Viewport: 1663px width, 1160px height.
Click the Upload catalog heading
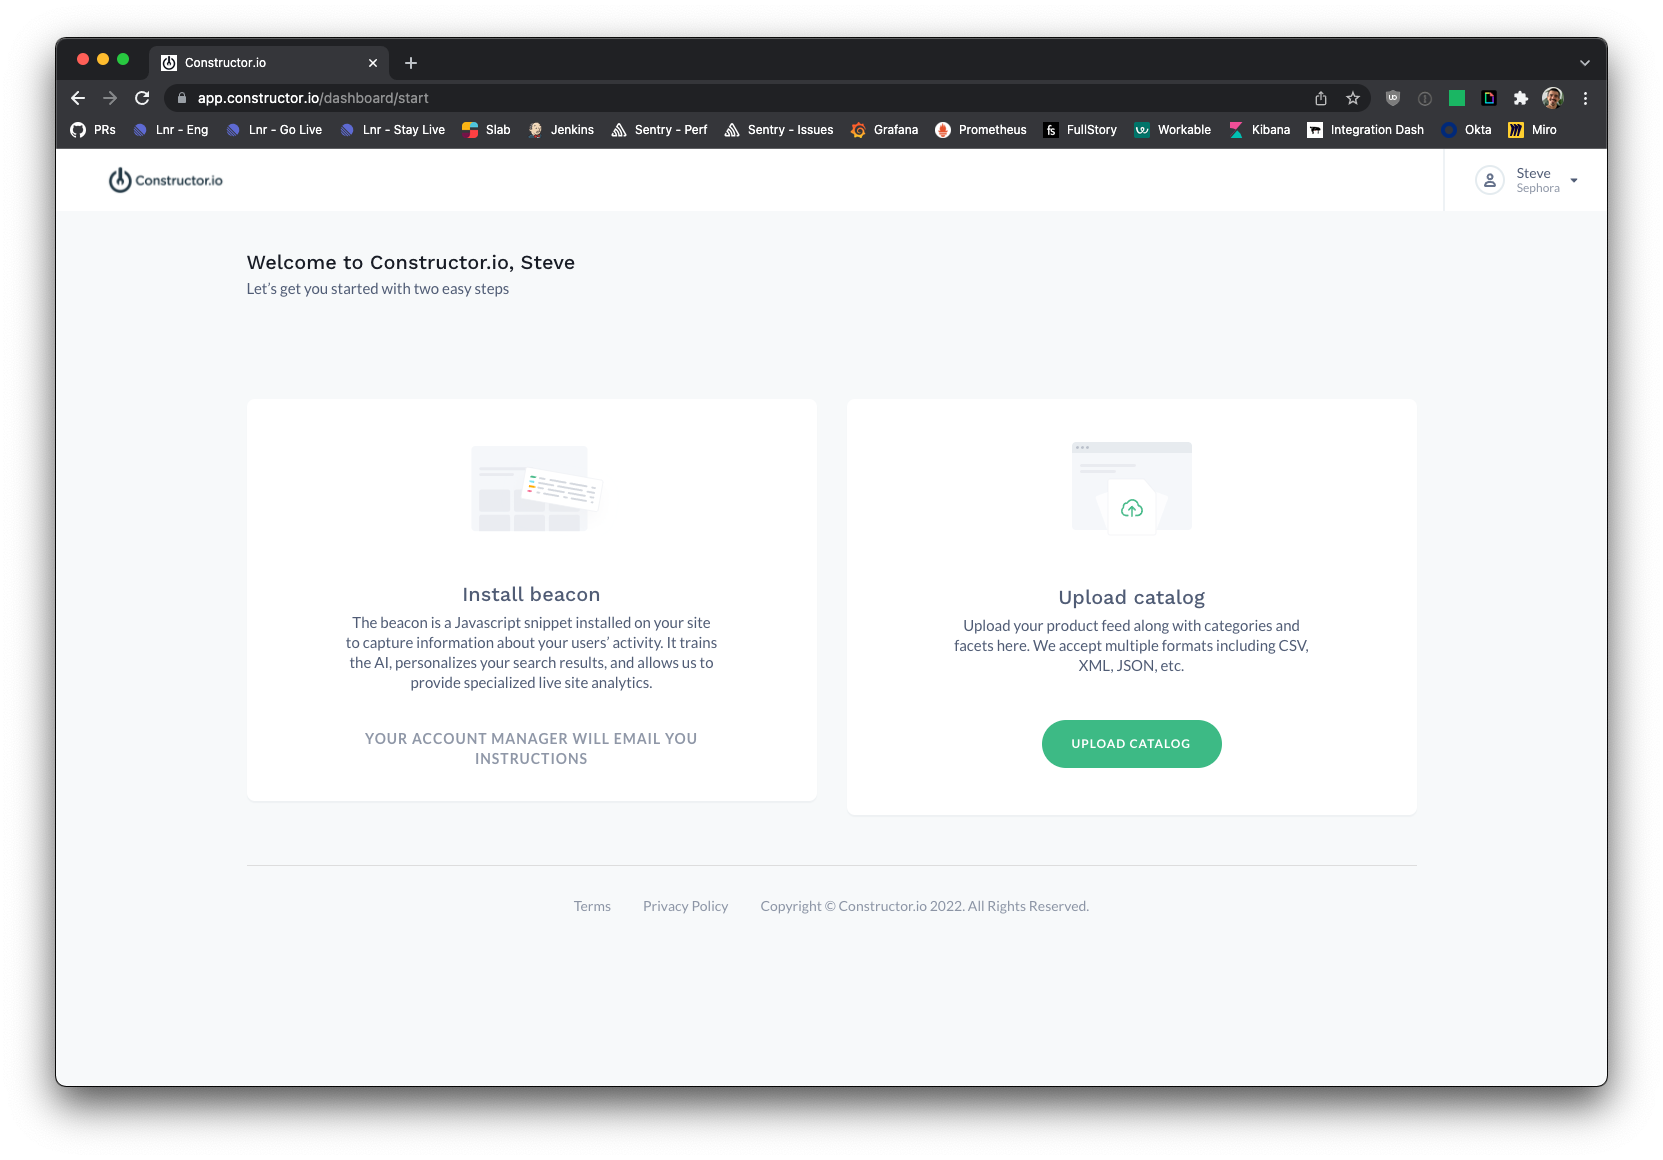(x=1131, y=598)
